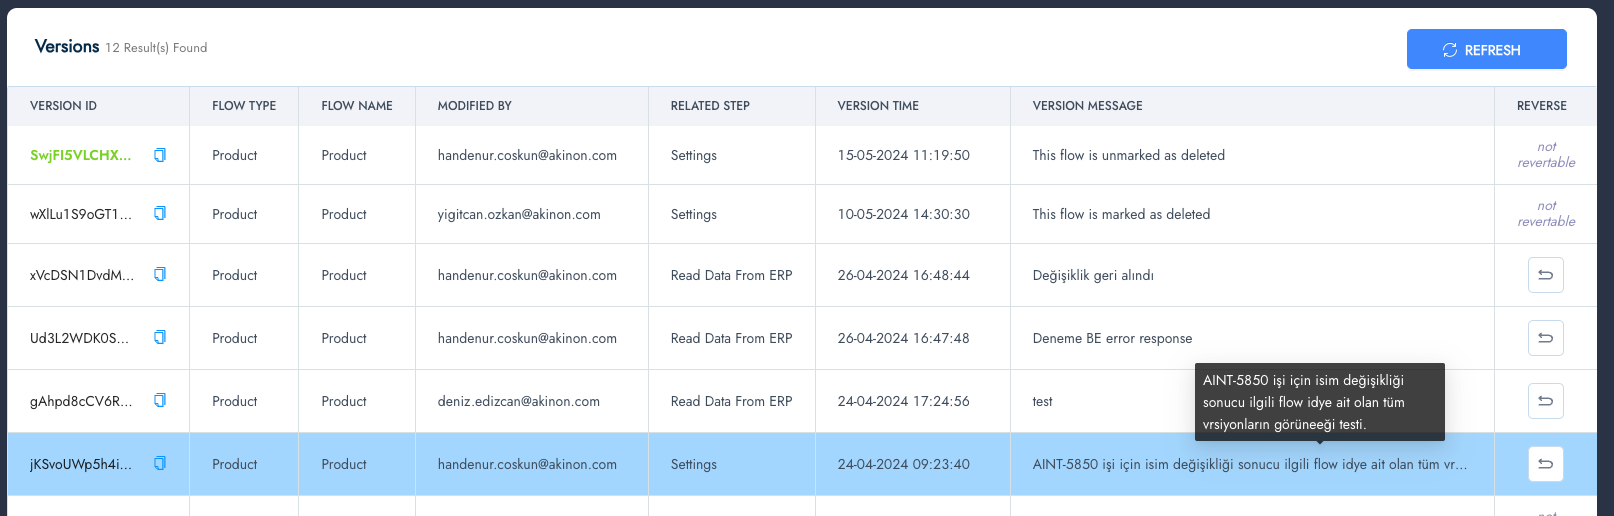Copy version ID jKSvoUWp5h4i
1614x516 pixels.
(x=160, y=463)
